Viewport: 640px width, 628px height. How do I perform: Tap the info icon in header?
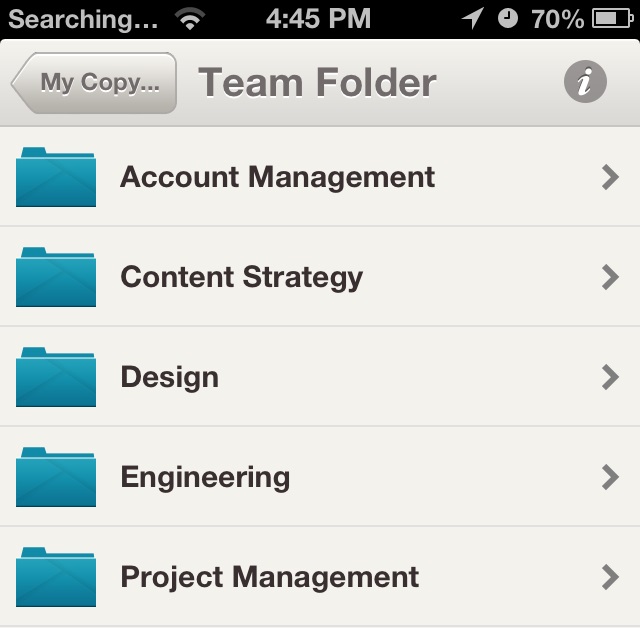pos(585,82)
